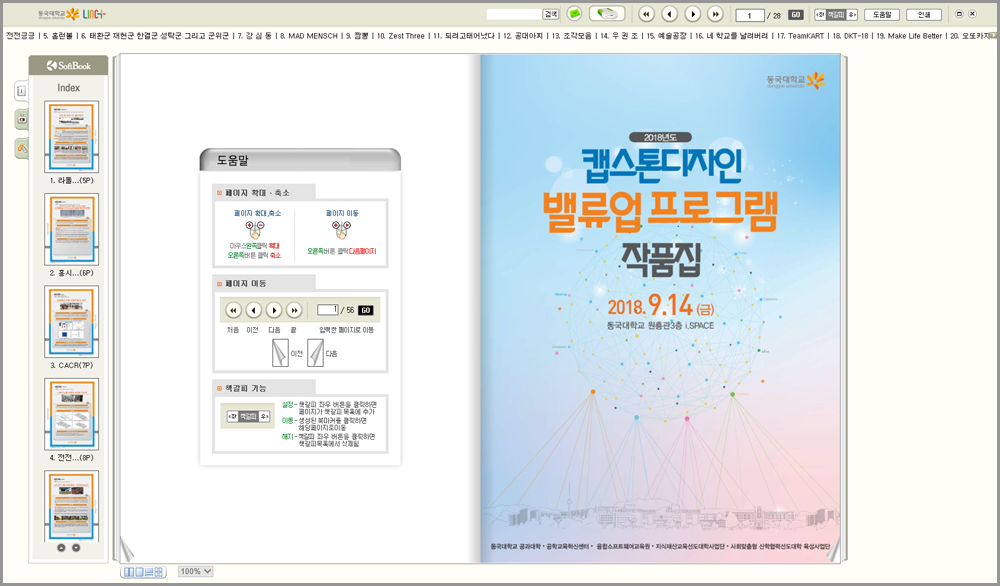Screen dimensions: 1000x586
Task: Switch to thumbnail grid view icon
Action: coord(158,572)
